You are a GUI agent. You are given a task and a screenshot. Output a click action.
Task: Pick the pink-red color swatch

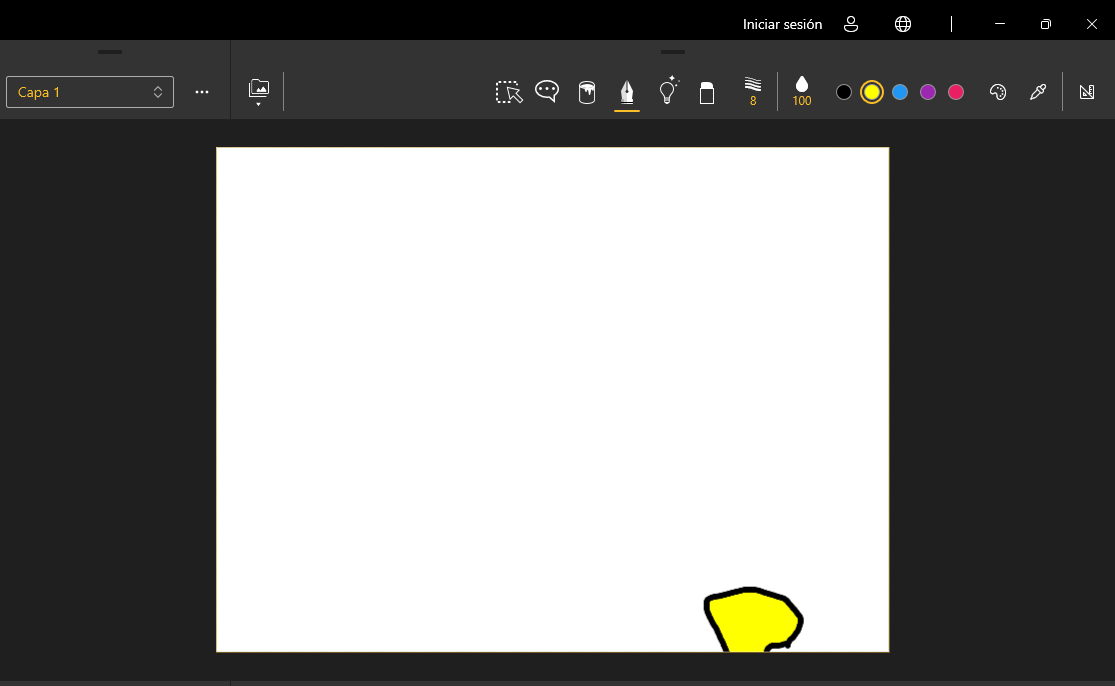click(956, 92)
